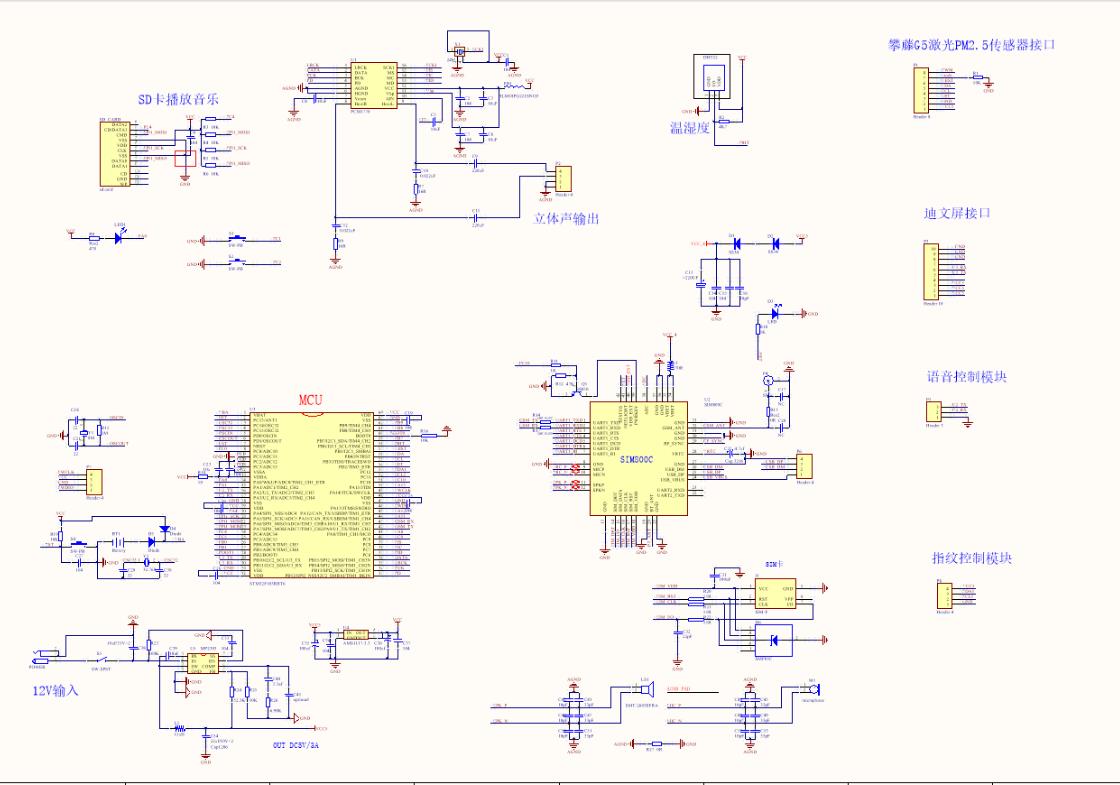Click the OUT DC5V/3A label
This screenshot has height=785, width=1120.
coord(296,744)
